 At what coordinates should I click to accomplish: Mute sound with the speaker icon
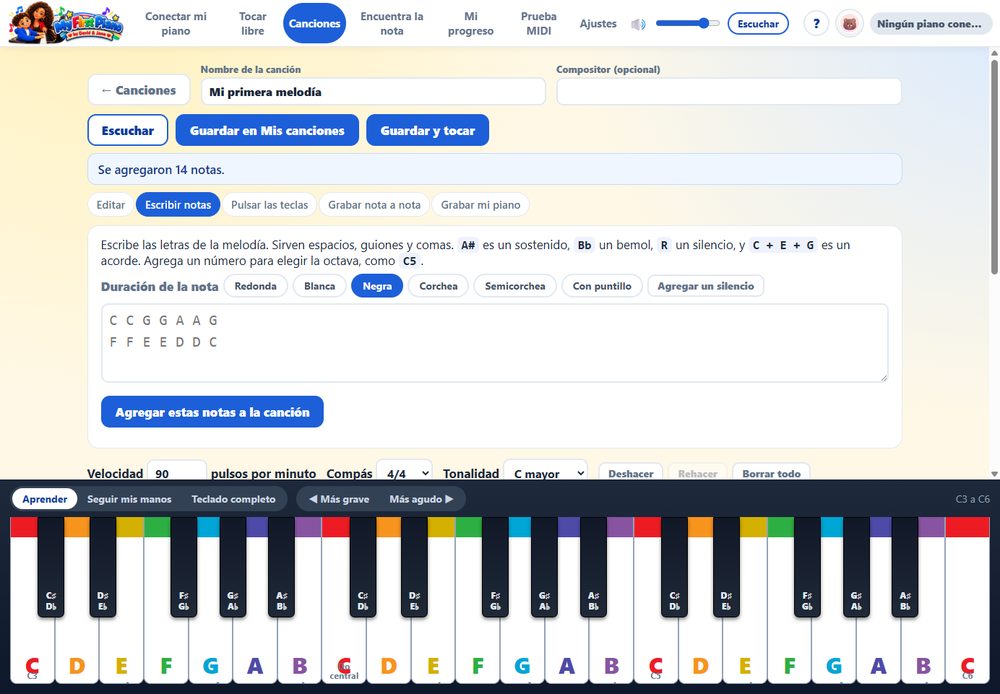638,24
